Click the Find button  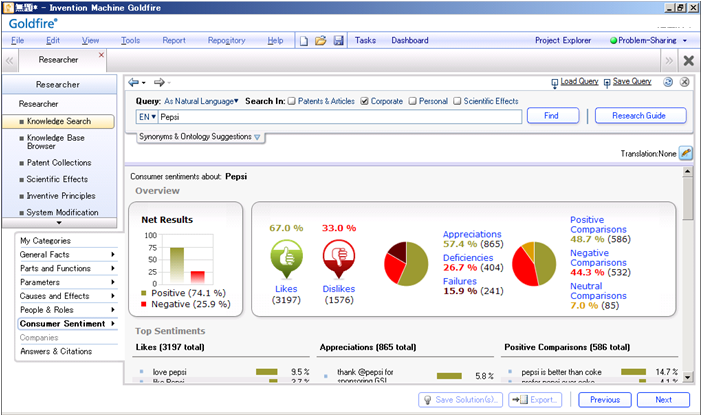click(x=553, y=116)
